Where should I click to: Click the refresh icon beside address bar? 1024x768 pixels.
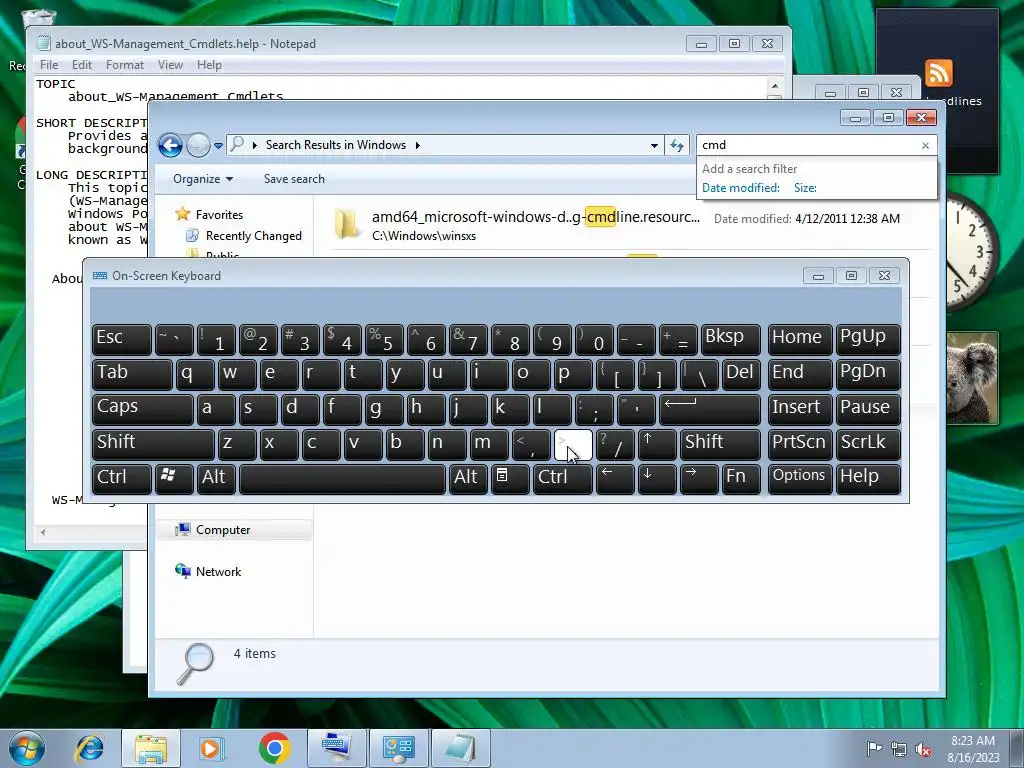pyautogui.click(x=677, y=145)
